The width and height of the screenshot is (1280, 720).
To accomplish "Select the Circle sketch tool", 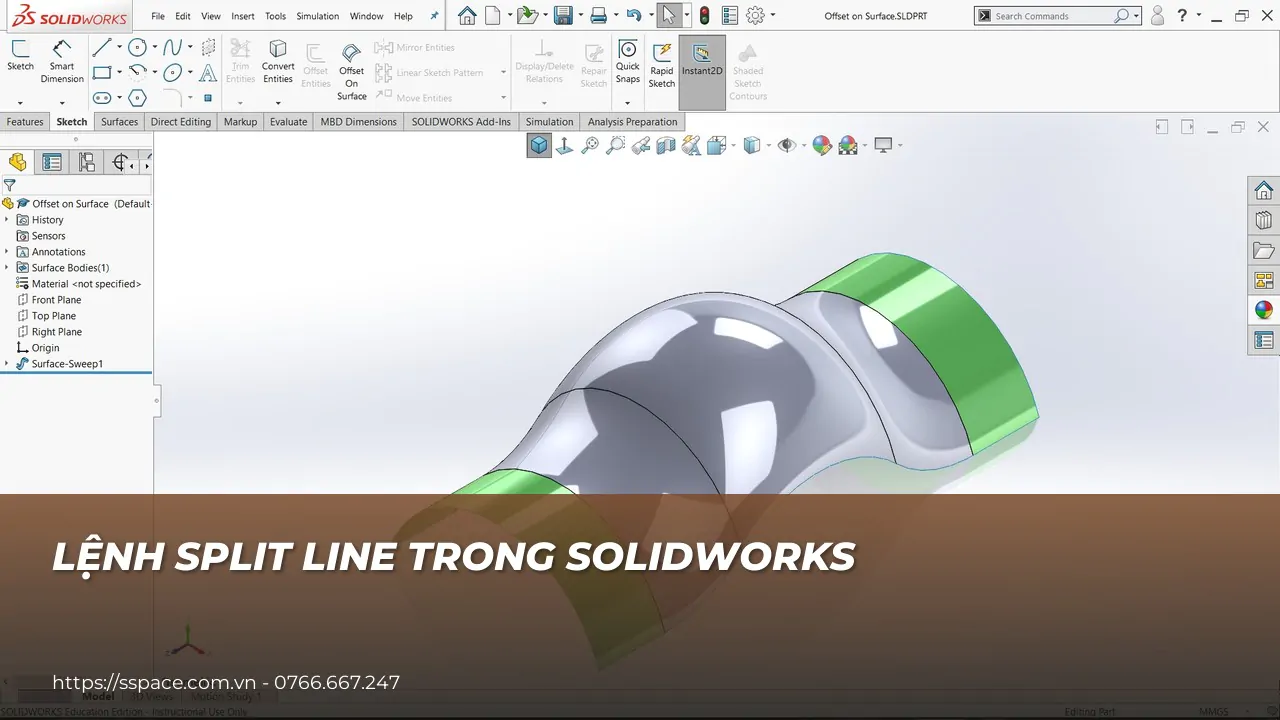I will click(138, 47).
